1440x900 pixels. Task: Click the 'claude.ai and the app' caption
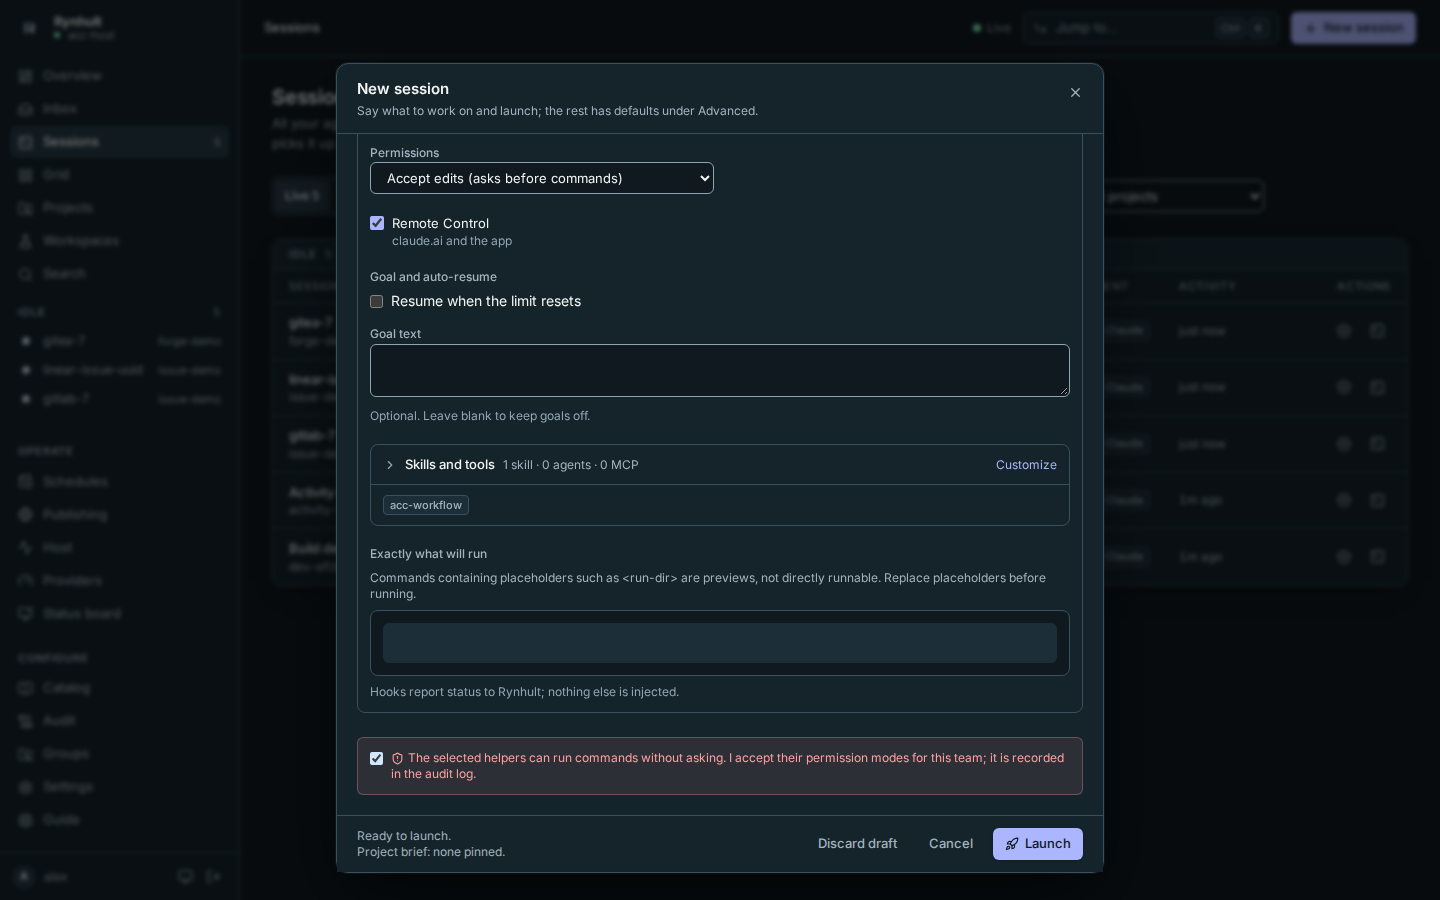[x=452, y=241]
